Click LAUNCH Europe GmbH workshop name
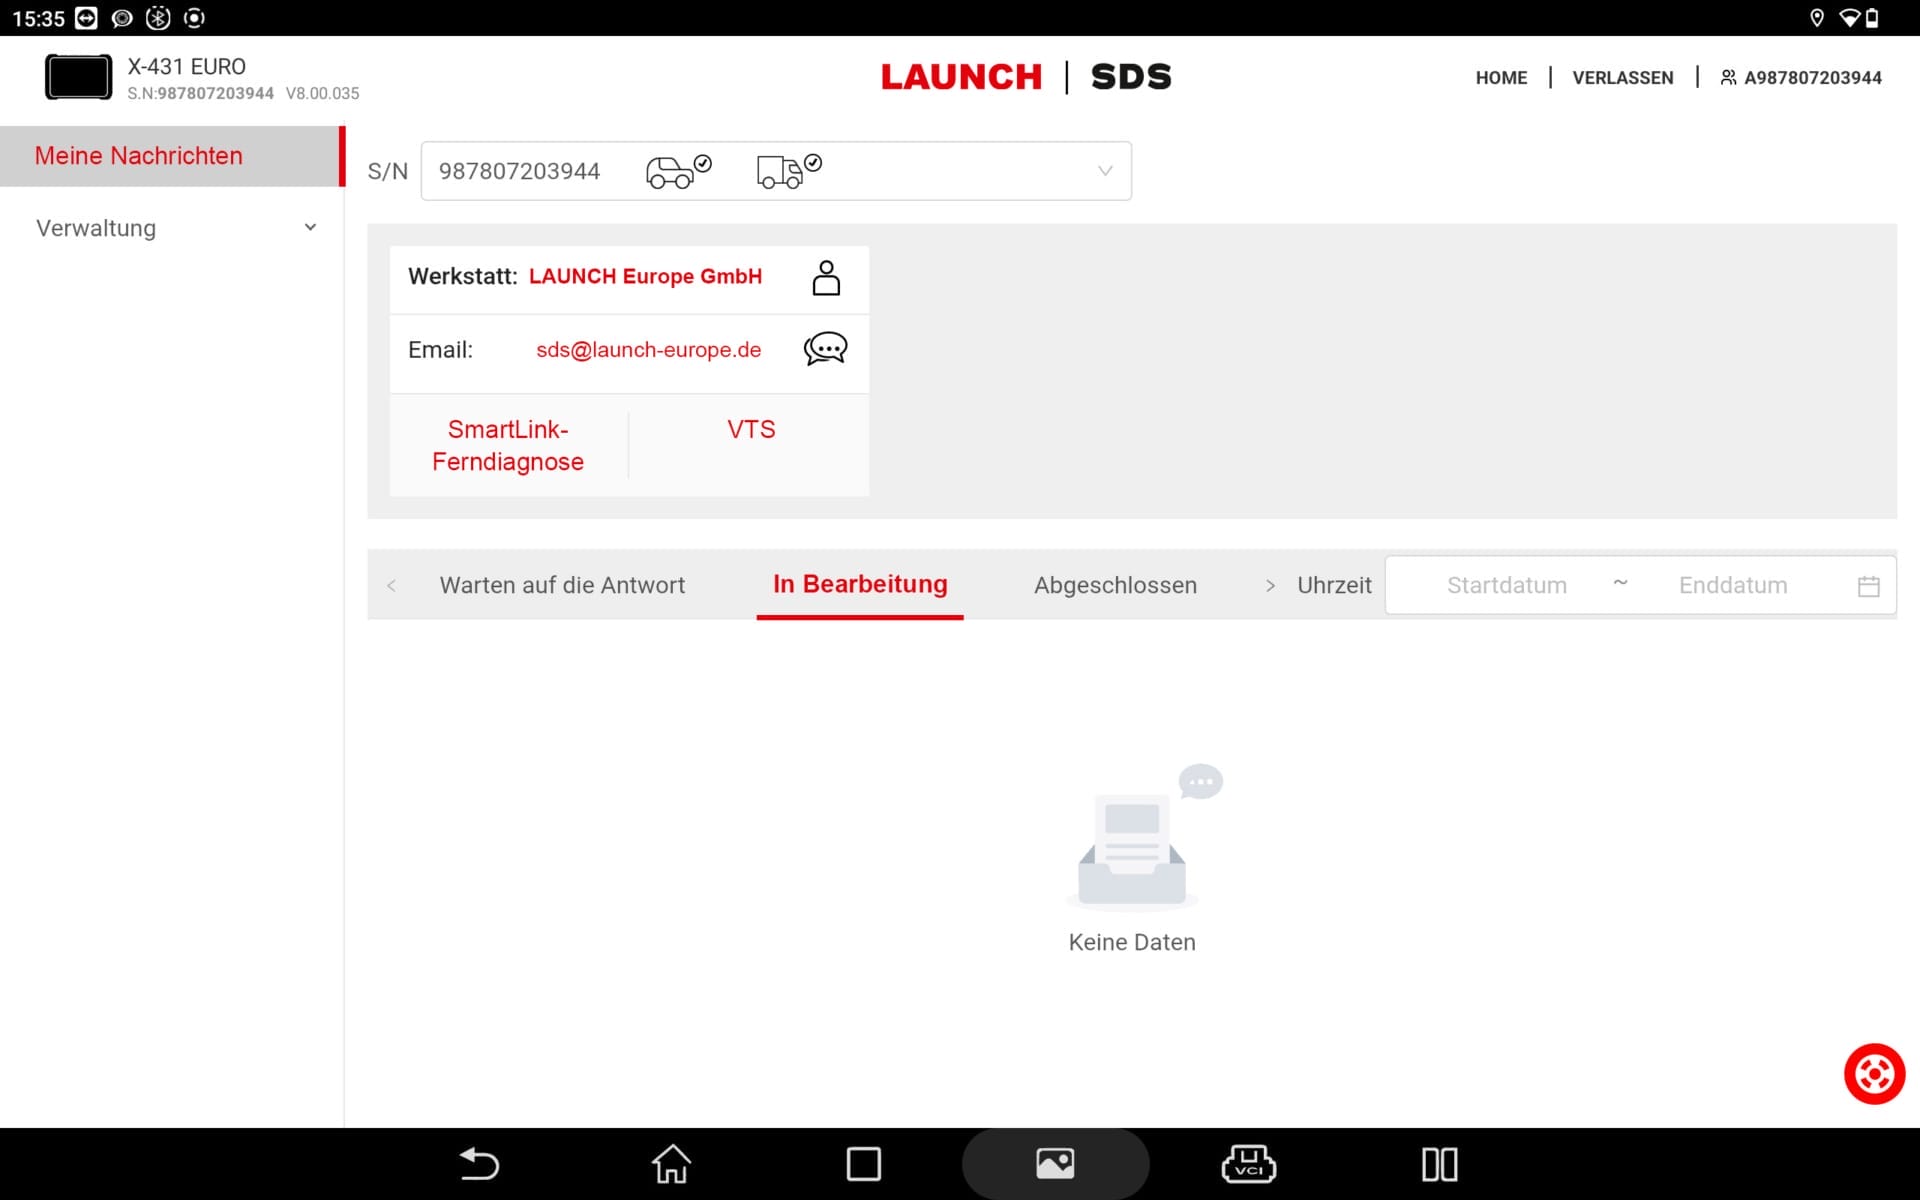The image size is (1920, 1200). tap(645, 276)
